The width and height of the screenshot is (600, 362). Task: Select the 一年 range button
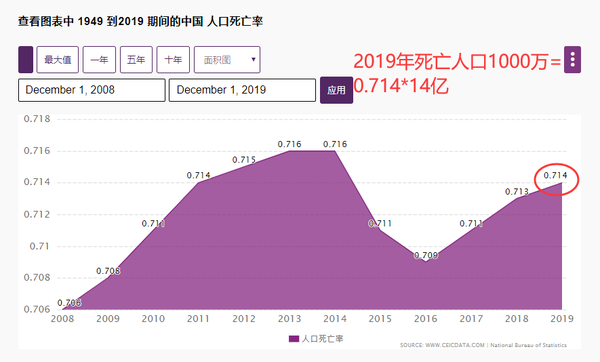coord(99,60)
